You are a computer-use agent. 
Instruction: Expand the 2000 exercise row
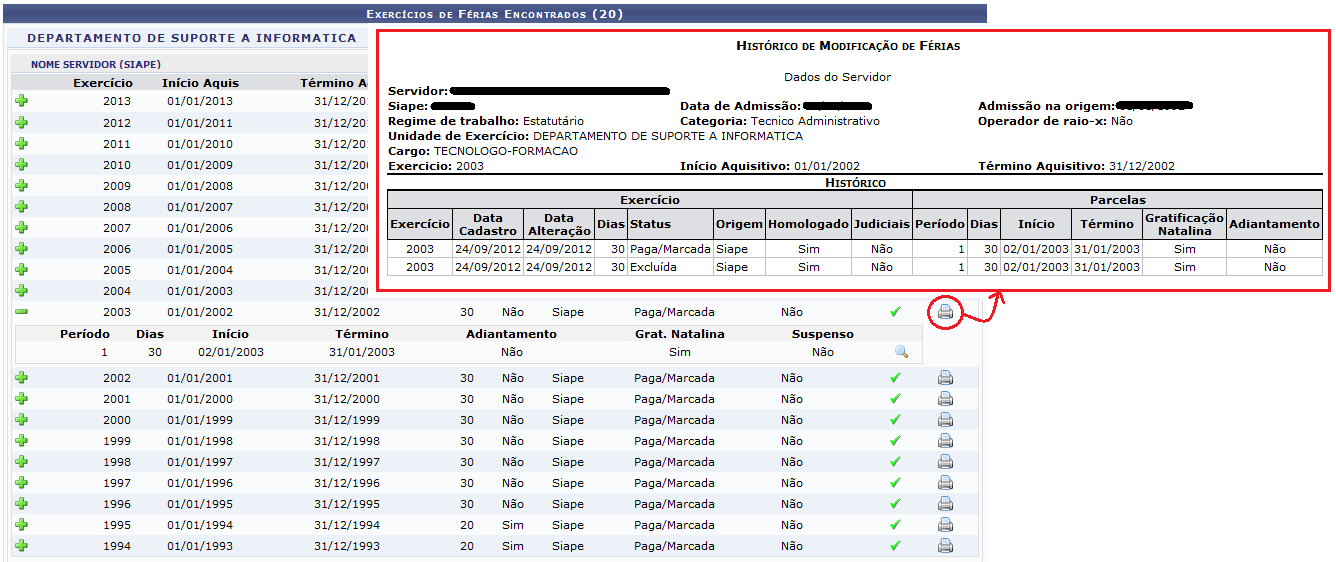pyautogui.click(x=21, y=419)
